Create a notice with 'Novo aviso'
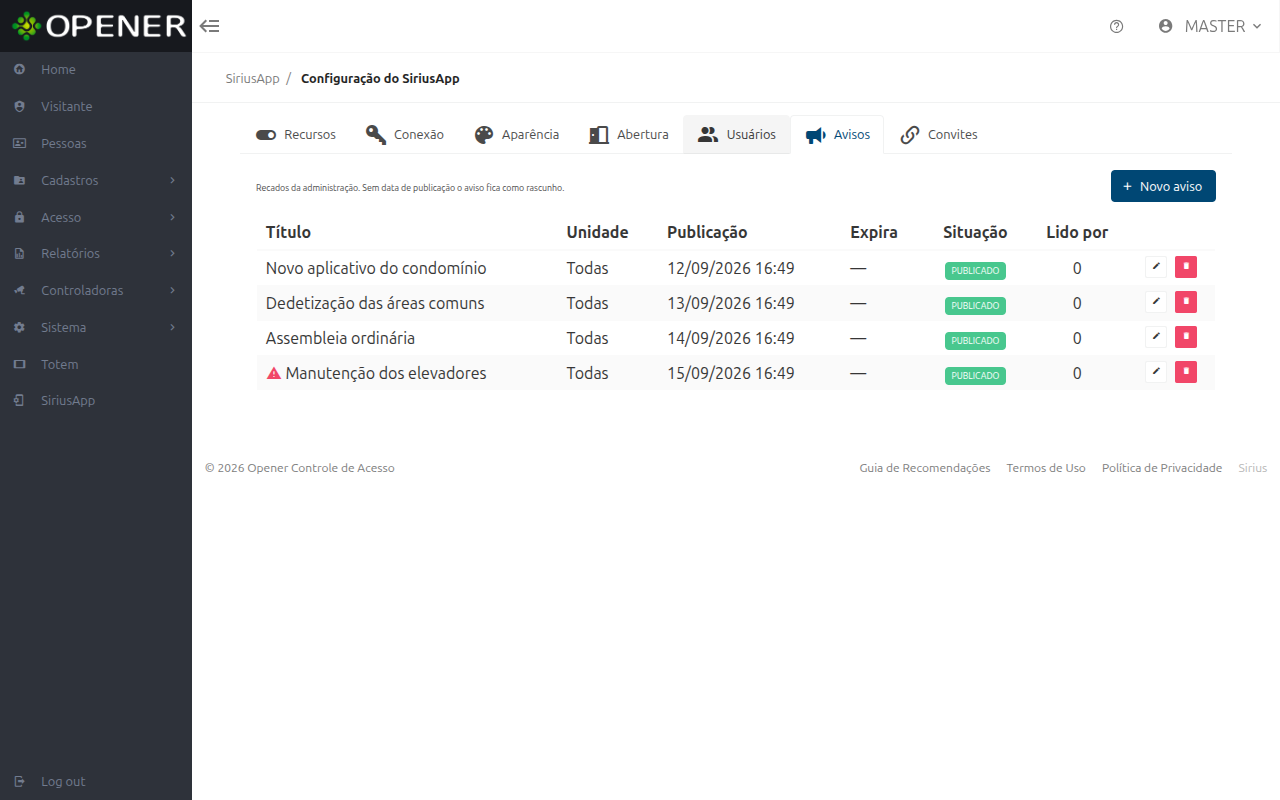 (1163, 186)
